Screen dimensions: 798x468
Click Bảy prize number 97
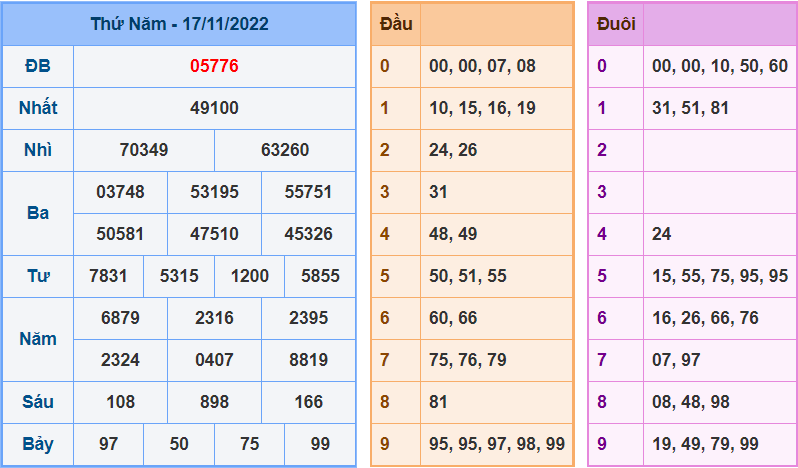point(108,444)
